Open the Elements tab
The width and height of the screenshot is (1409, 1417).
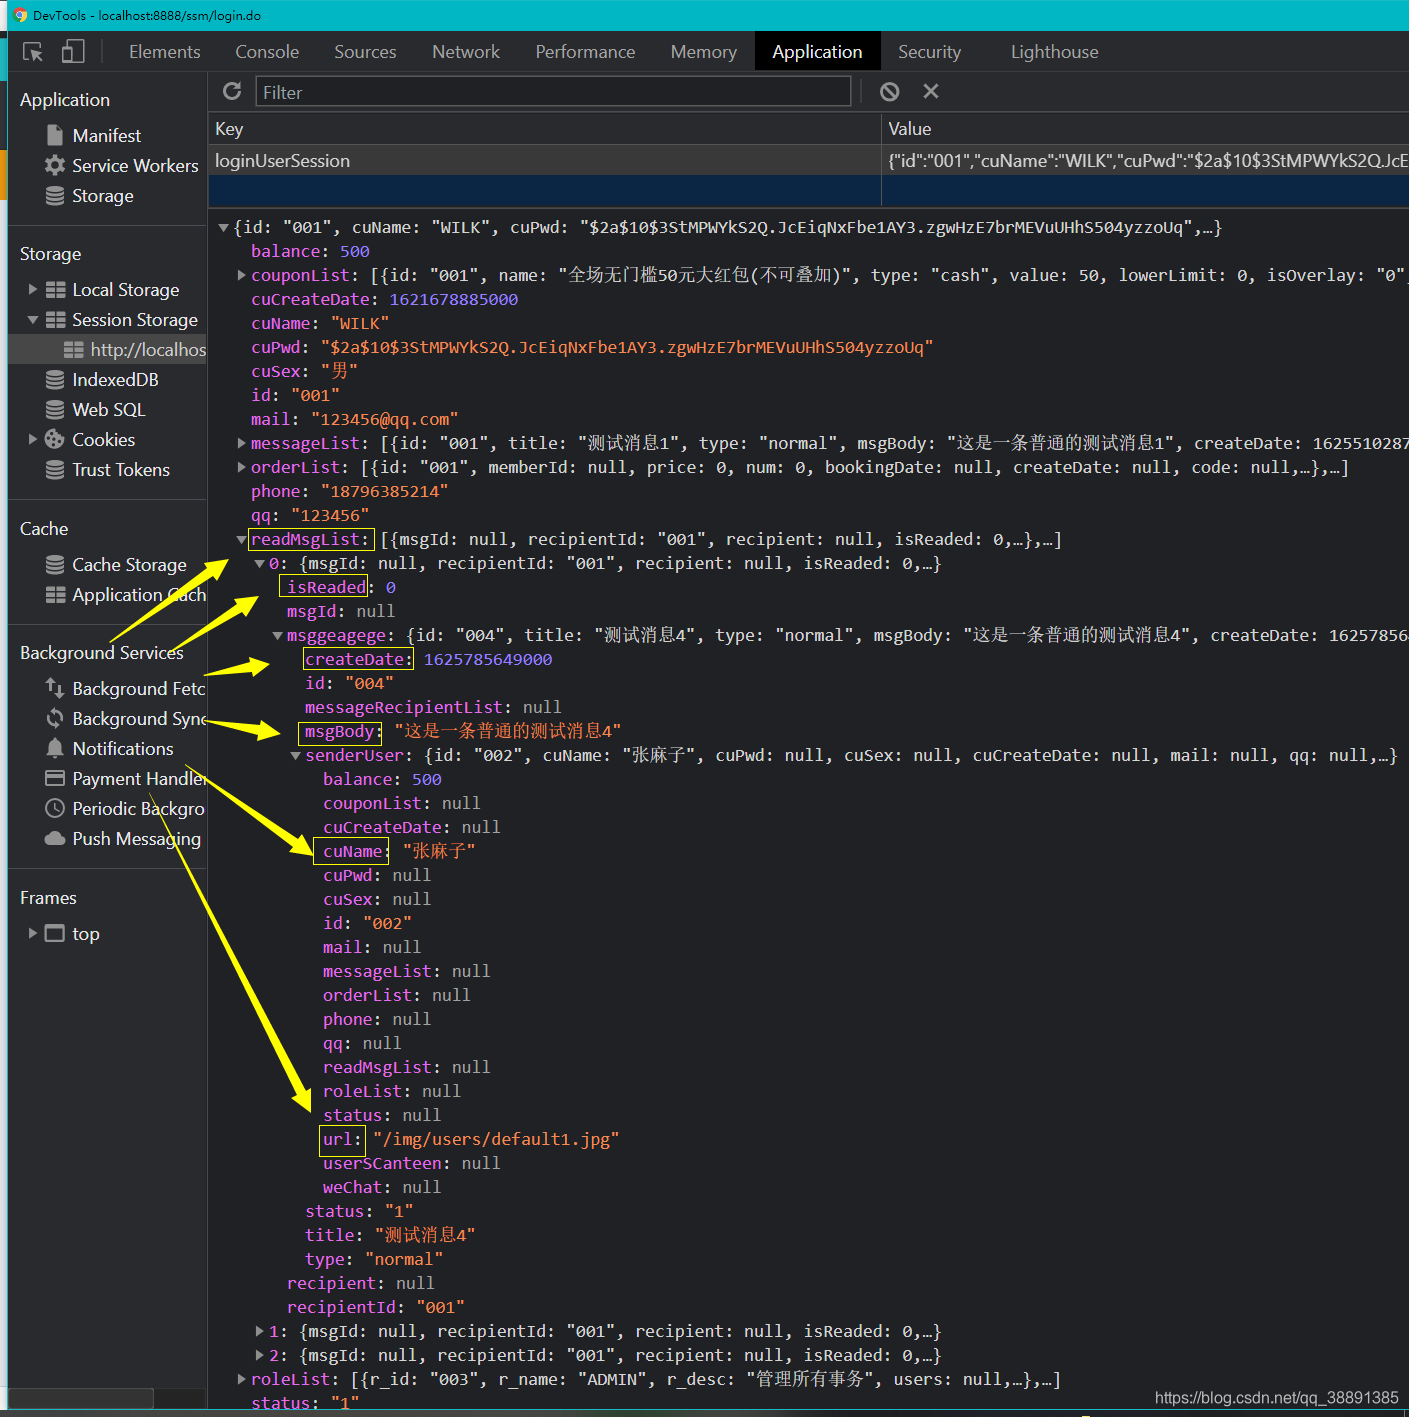(165, 52)
